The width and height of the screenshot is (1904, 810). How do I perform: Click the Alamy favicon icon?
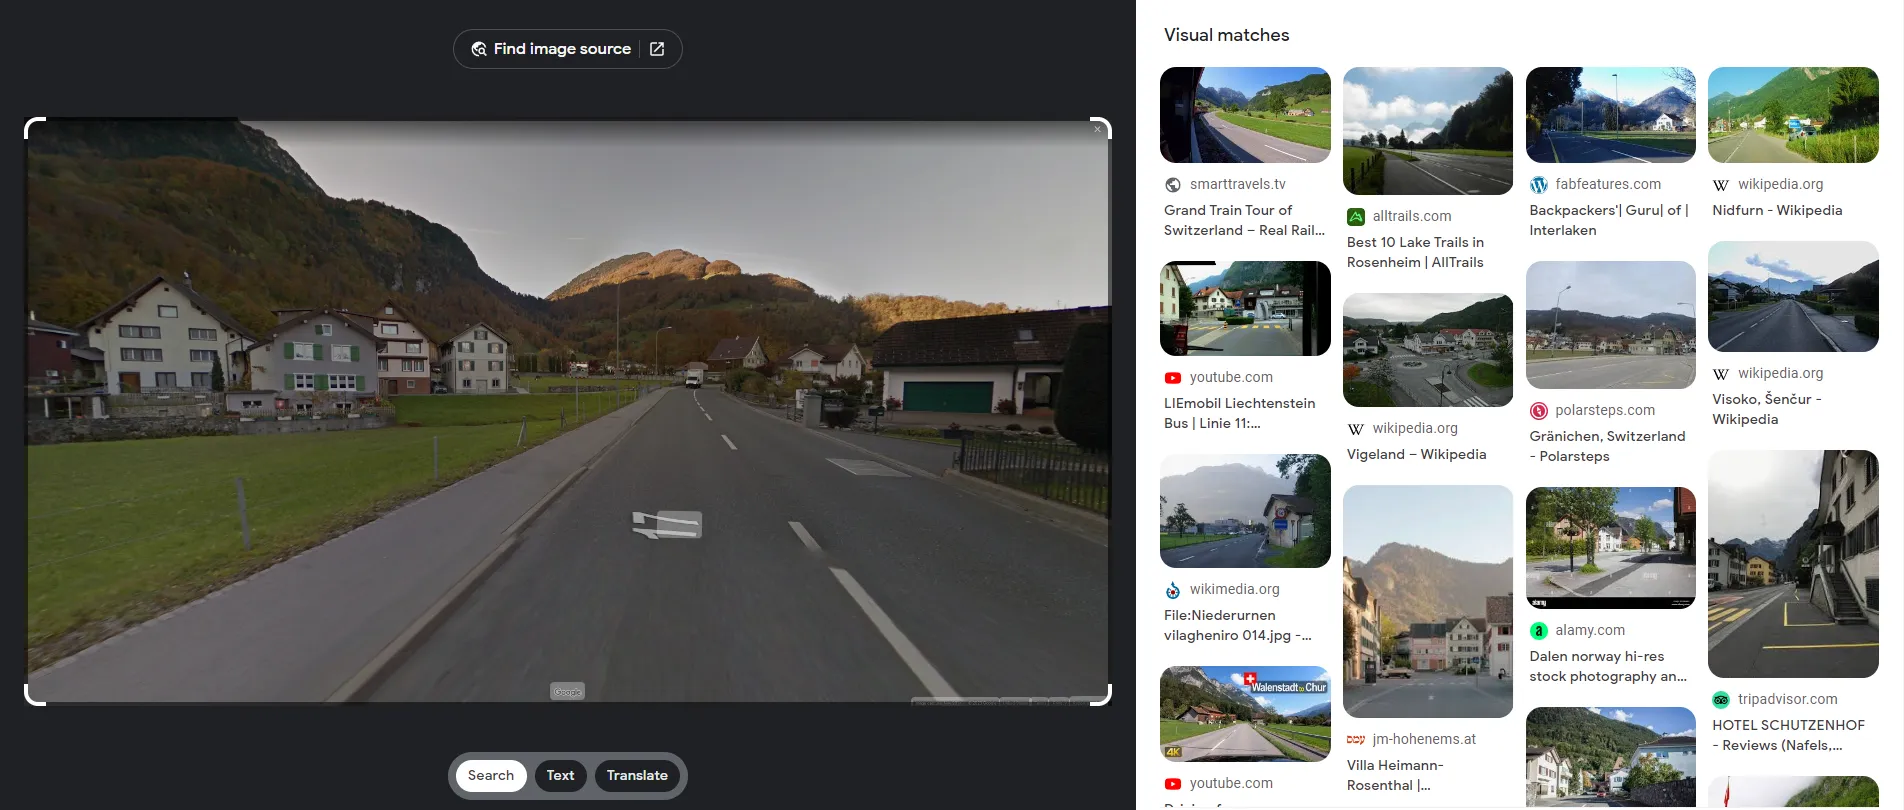pos(1539,631)
